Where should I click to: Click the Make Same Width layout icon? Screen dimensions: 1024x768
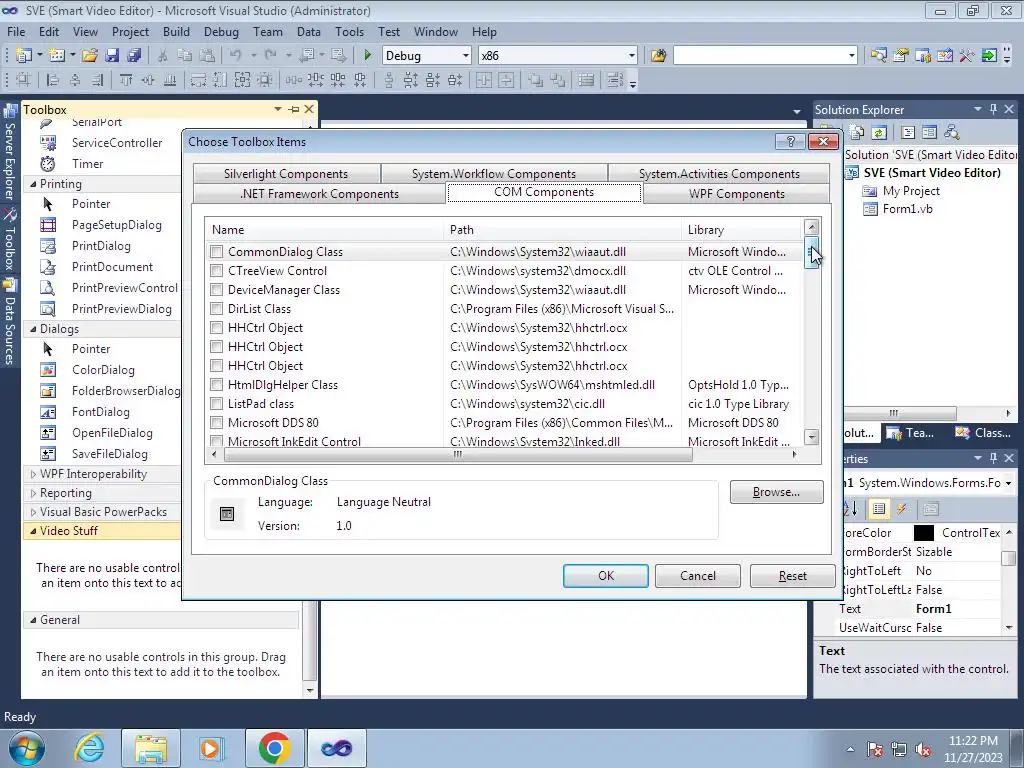198,80
